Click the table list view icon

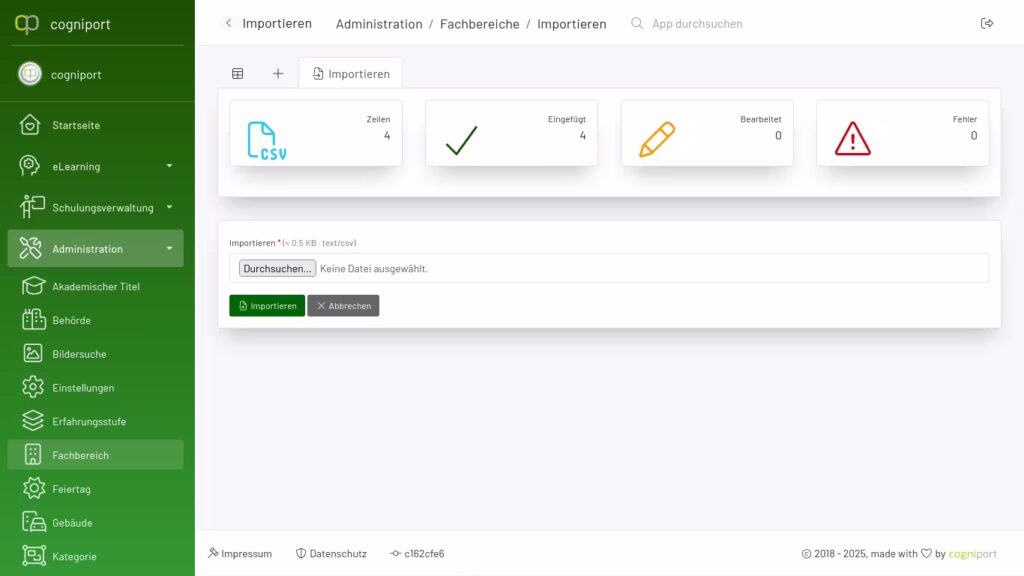coord(238,74)
